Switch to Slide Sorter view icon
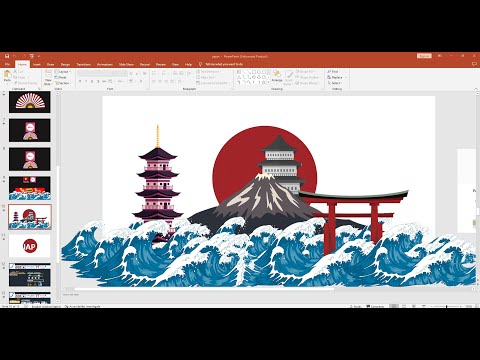The height and width of the screenshot is (360, 480). click(x=404, y=306)
